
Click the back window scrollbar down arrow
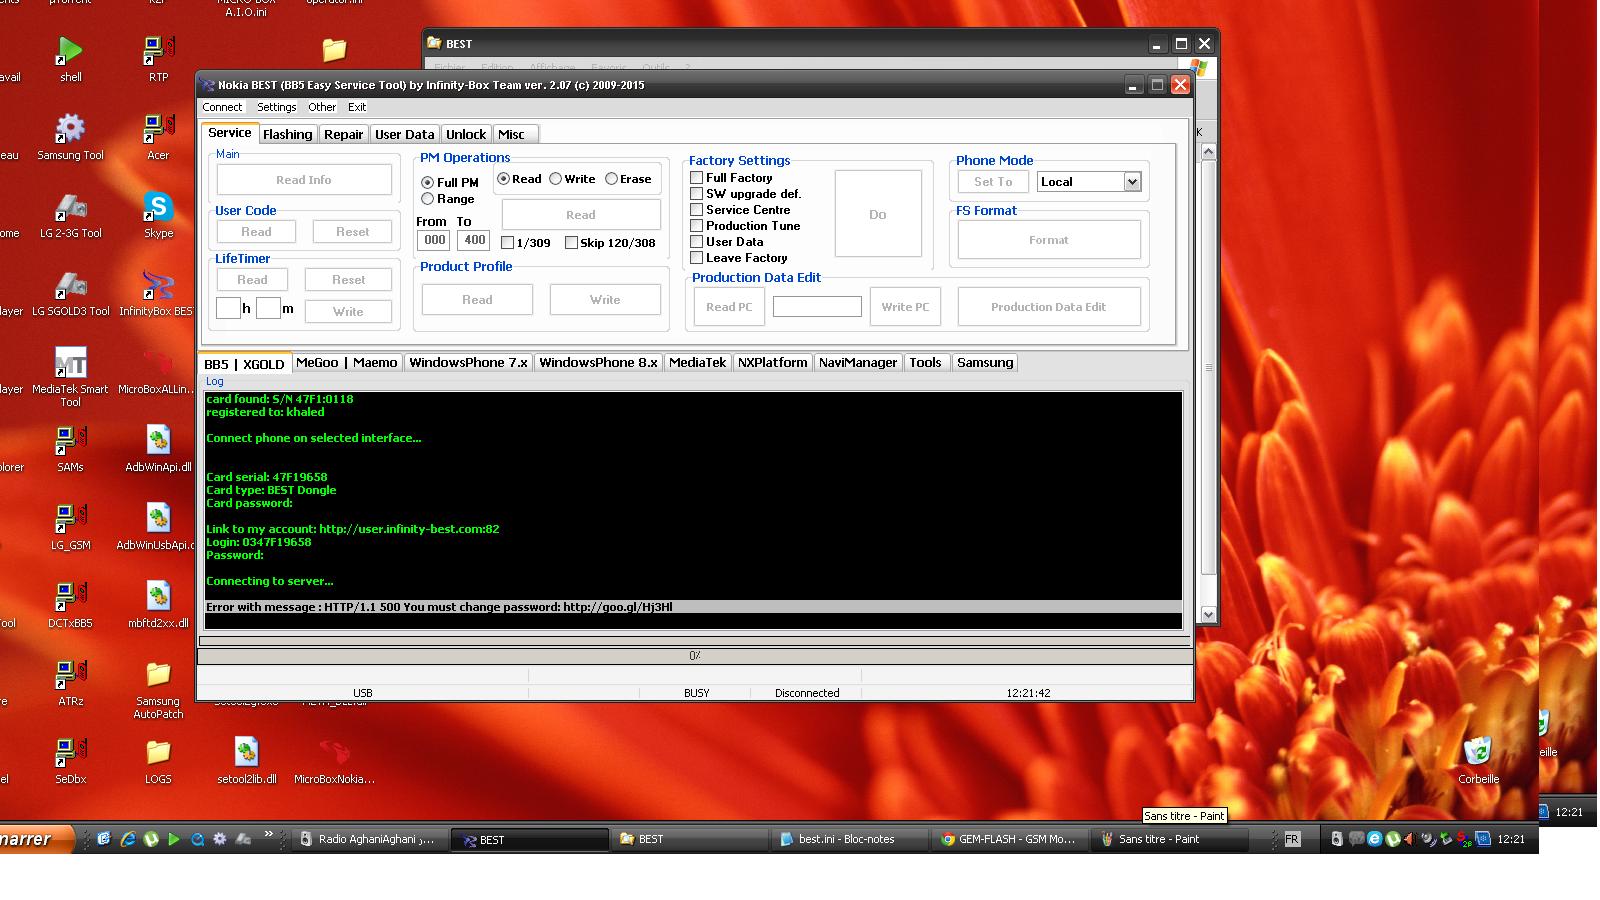coord(1208,615)
